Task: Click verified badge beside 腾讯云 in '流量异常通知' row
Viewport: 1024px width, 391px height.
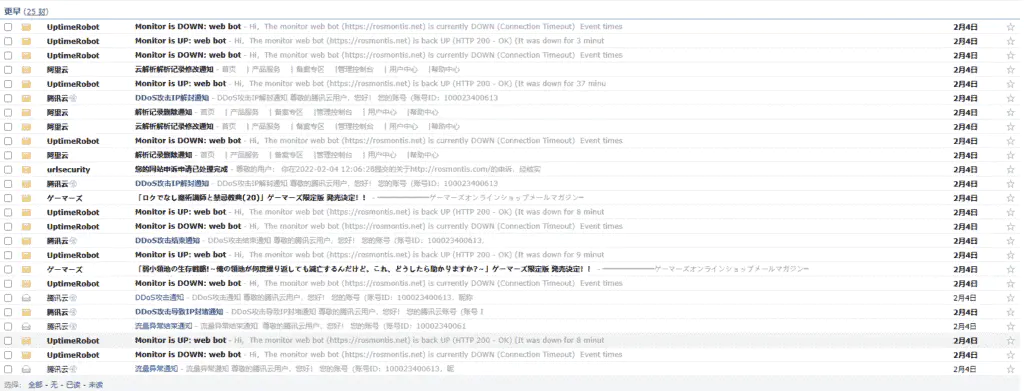Action: (73, 369)
